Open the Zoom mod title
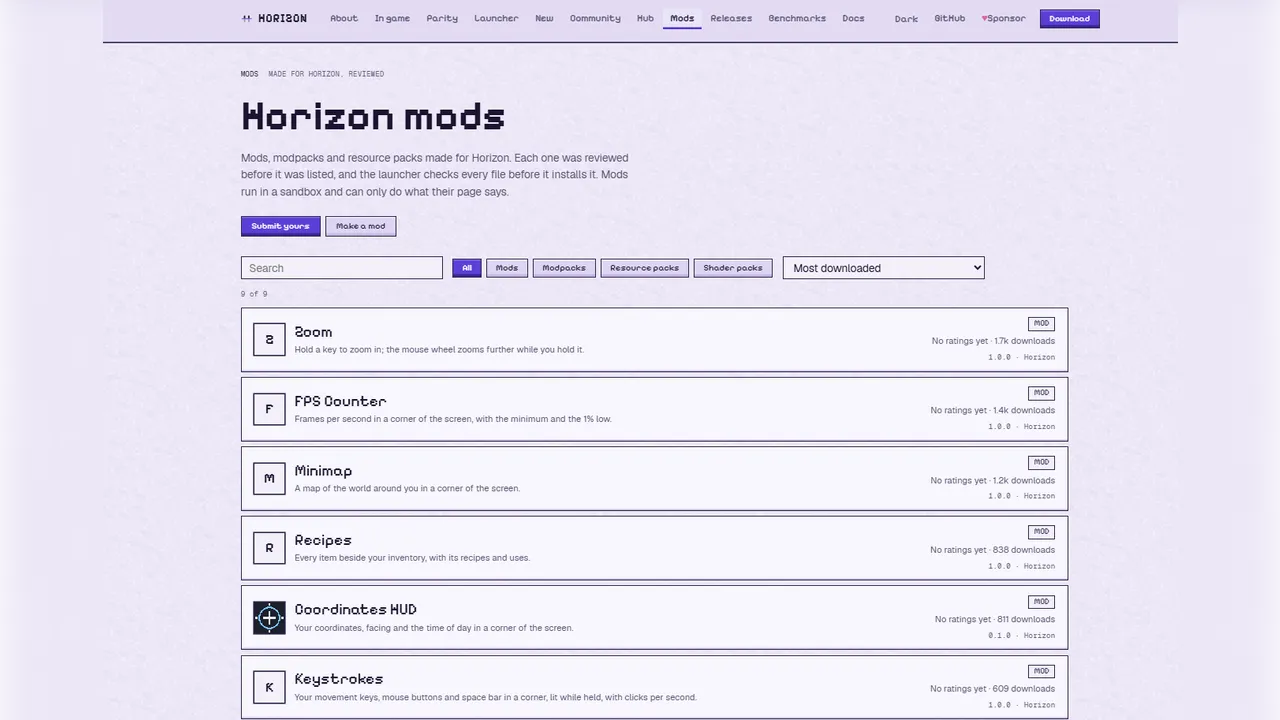 tap(313, 332)
